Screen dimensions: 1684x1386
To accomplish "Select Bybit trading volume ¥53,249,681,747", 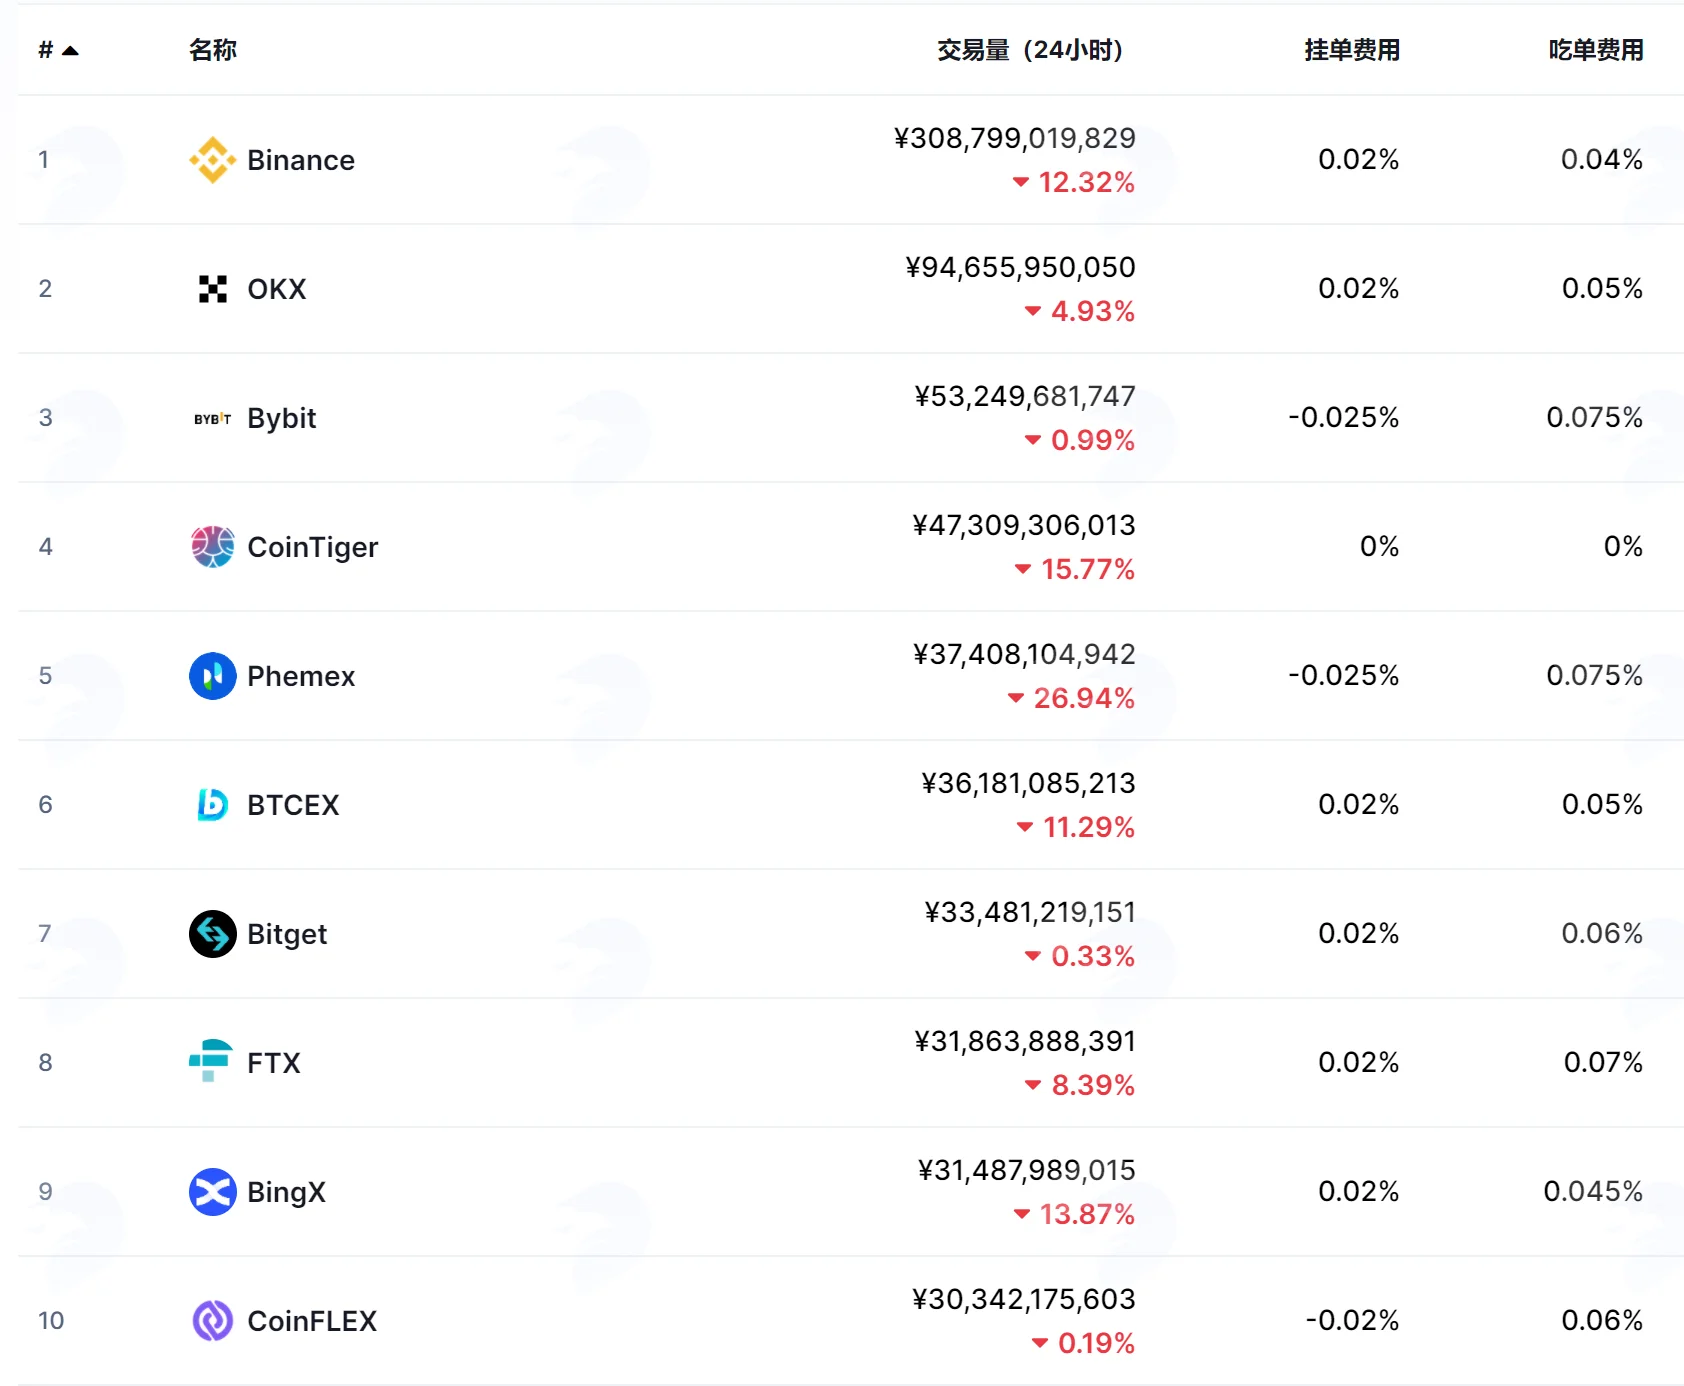I will pyautogui.click(x=1025, y=397).
